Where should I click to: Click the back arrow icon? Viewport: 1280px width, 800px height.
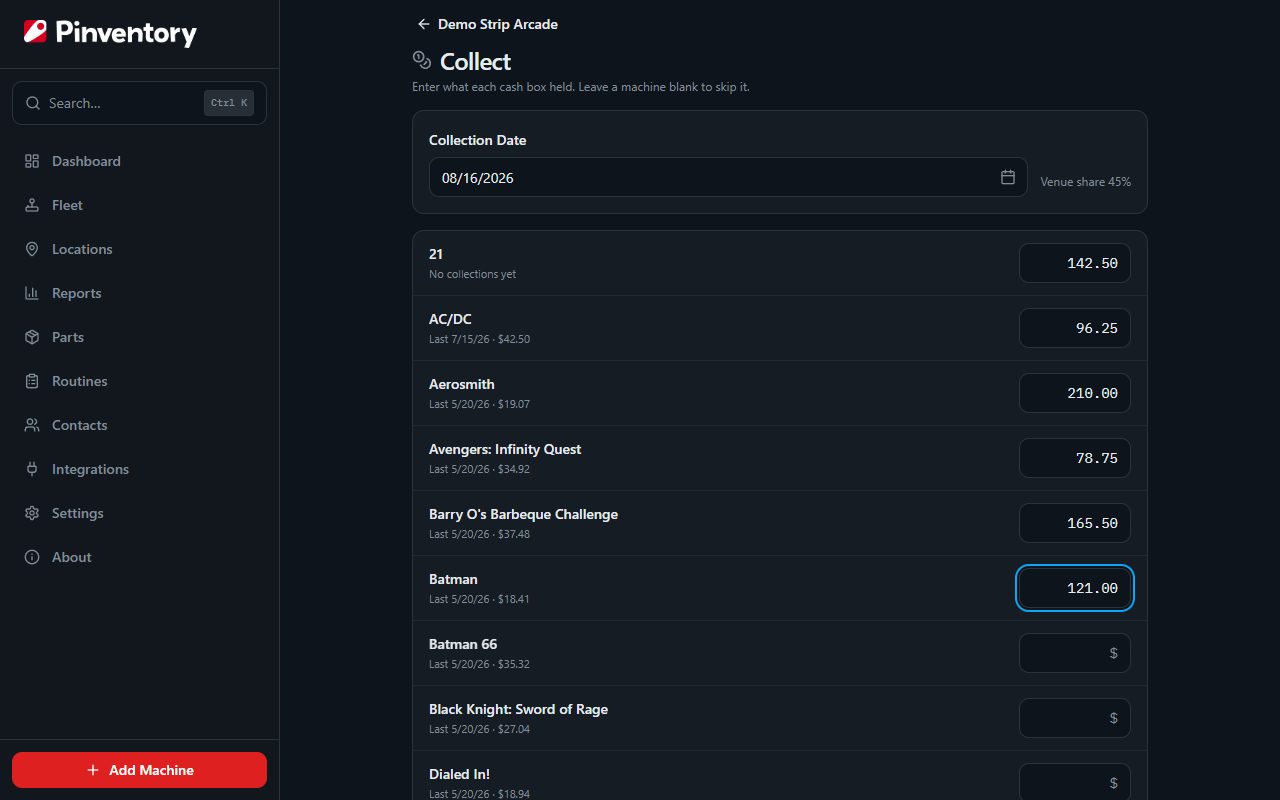point(424,24)
